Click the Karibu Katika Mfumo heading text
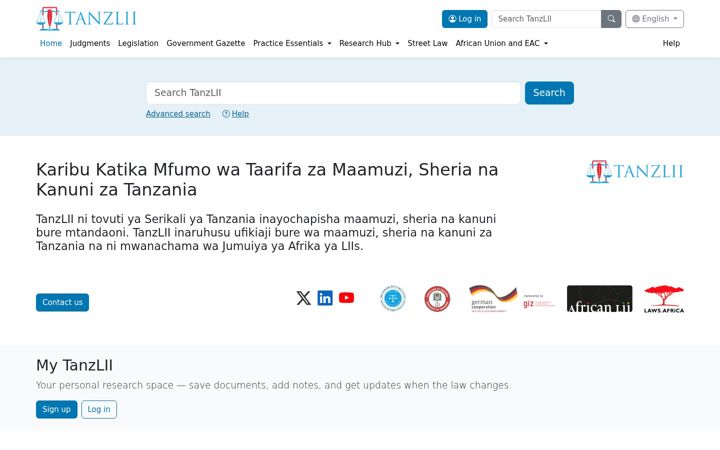720x450 pixels. pyautogui.click(x=267, y=180)
